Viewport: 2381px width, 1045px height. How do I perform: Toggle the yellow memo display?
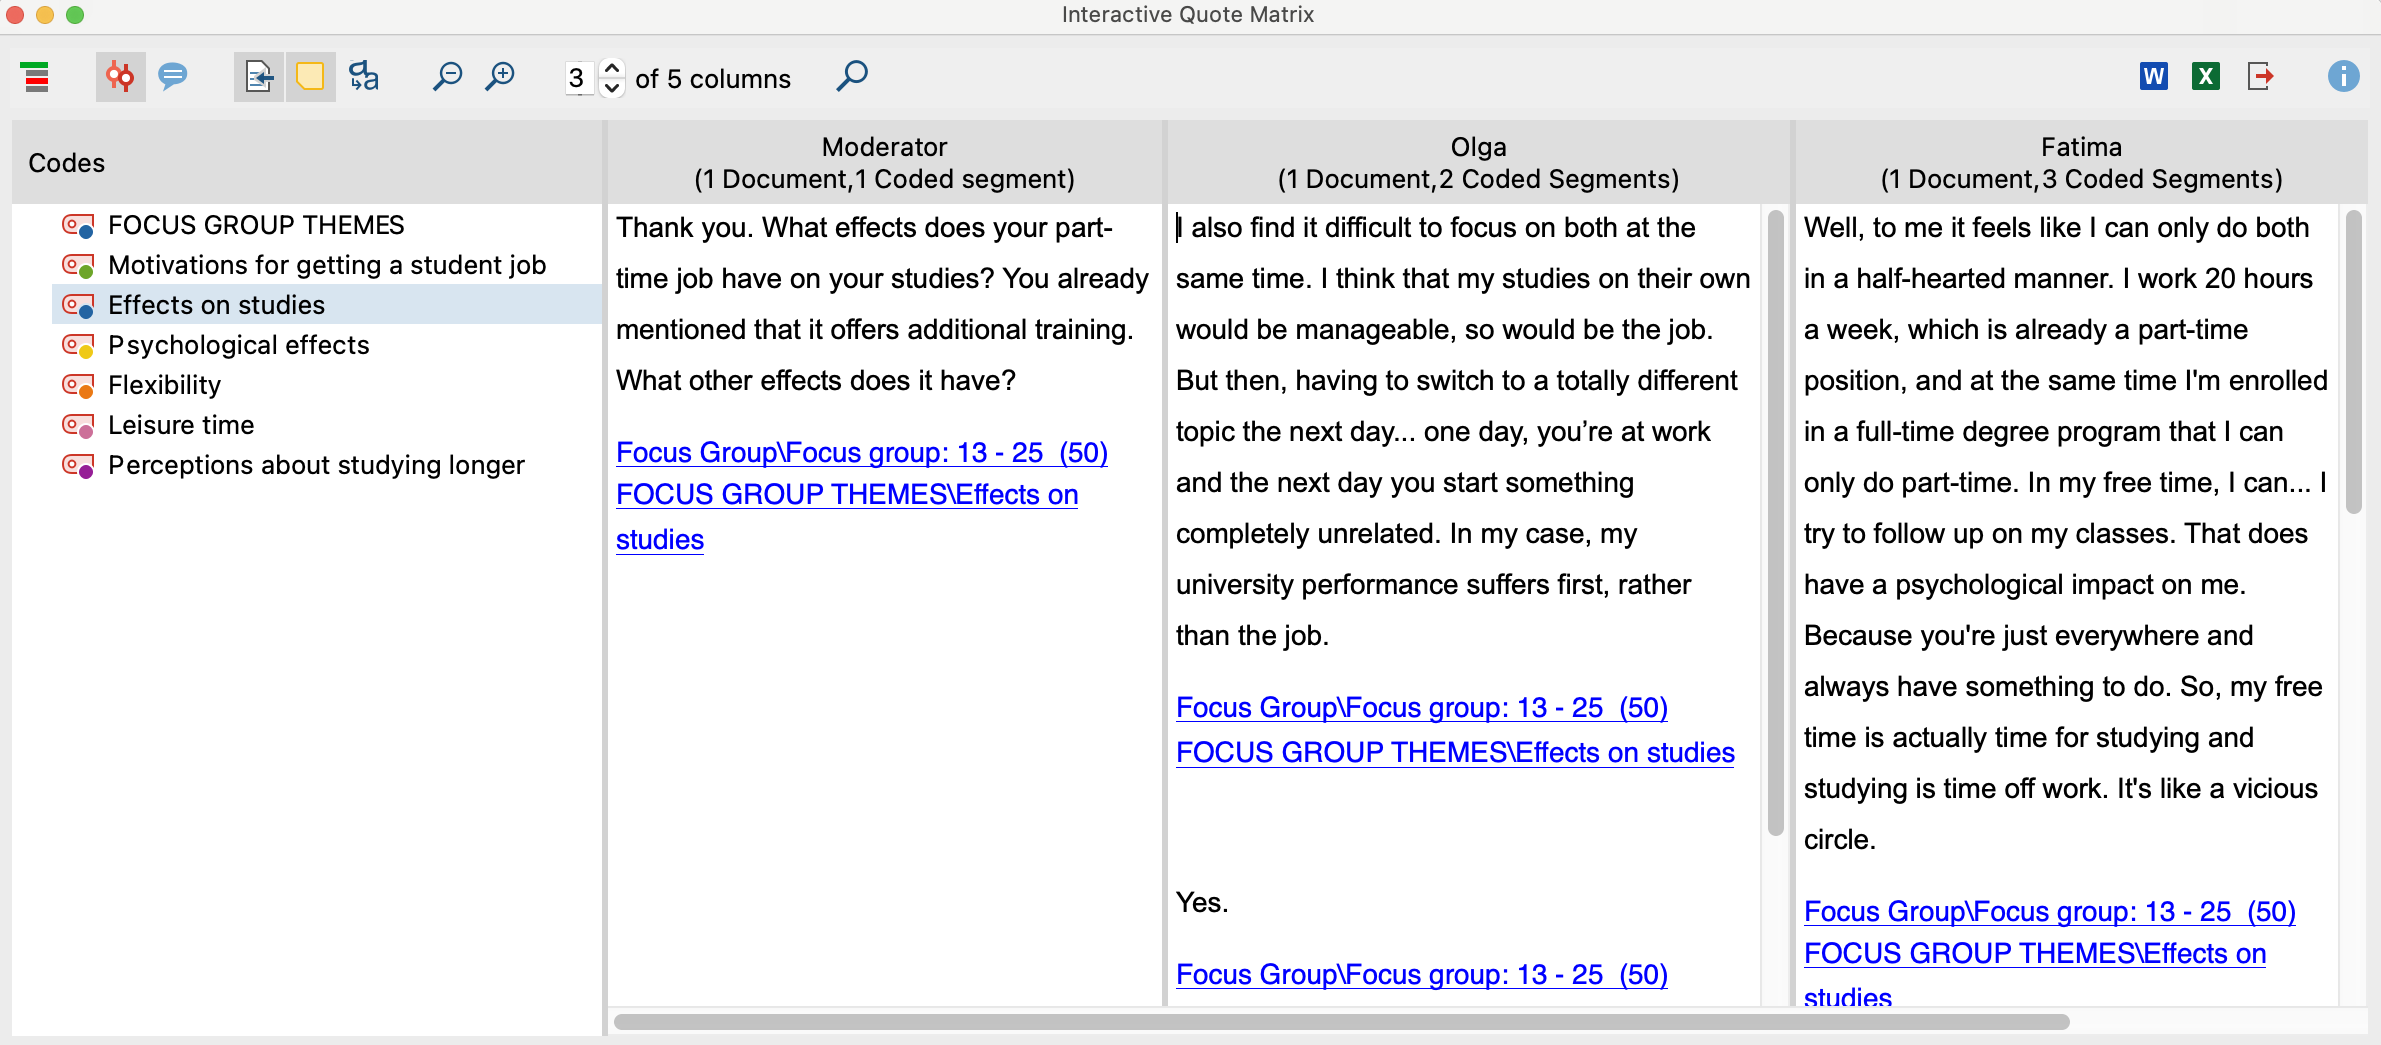(x=310, y=76)
